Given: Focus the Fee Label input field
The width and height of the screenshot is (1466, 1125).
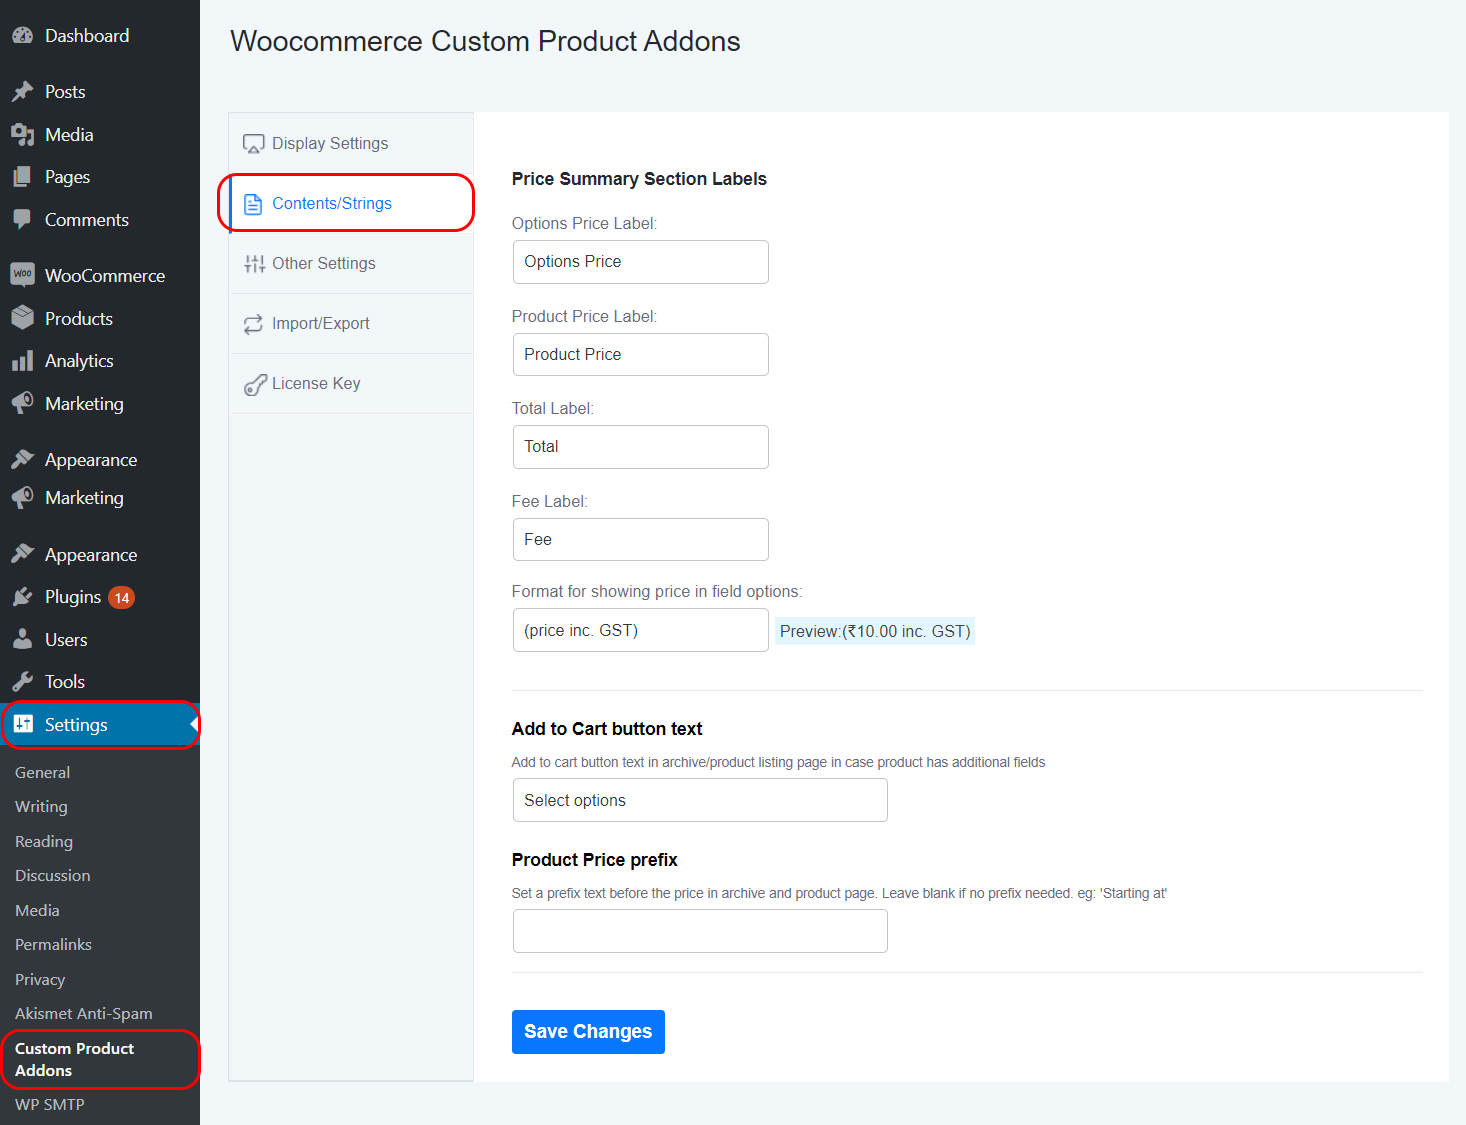Looking at the screenshot, I should tap(641, 540).
